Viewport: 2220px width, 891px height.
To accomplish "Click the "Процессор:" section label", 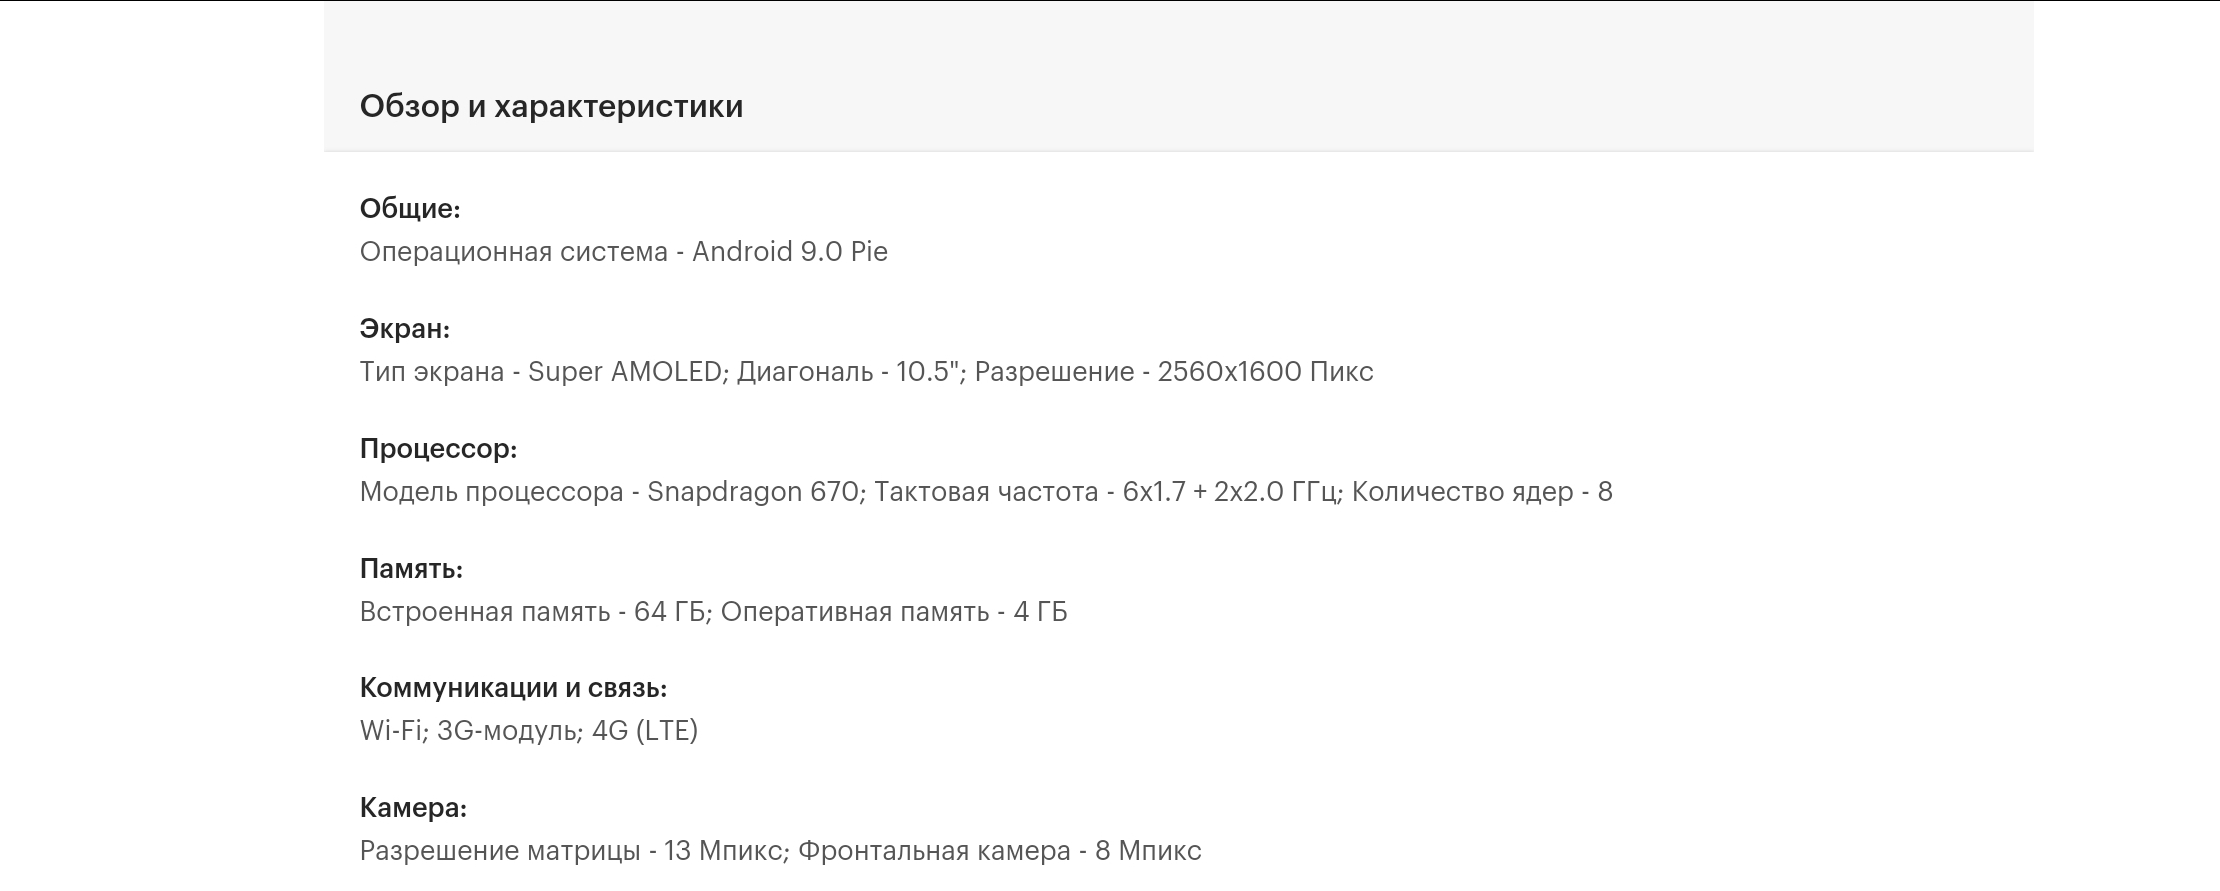I will point(438,449).
